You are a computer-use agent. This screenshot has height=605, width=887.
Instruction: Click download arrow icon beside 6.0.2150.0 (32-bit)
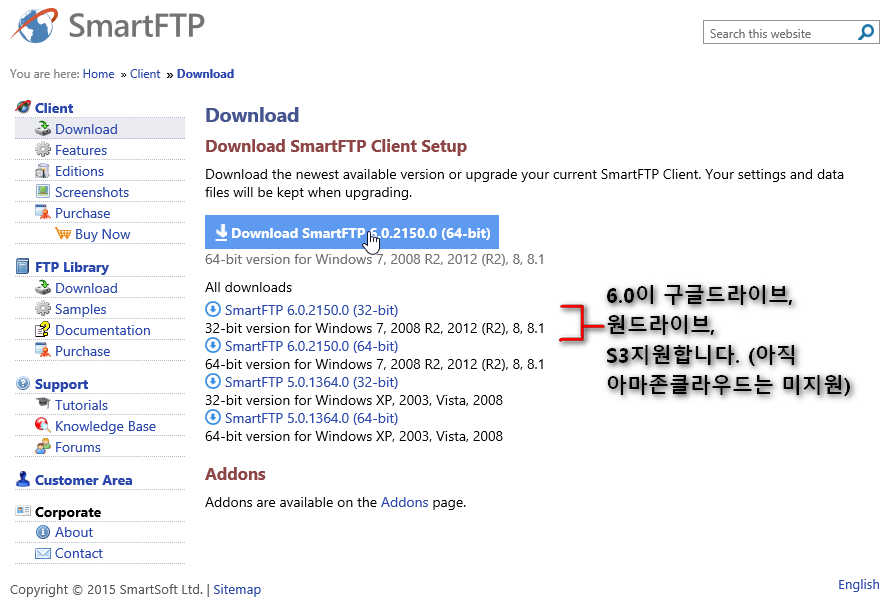tap(213, 310)
